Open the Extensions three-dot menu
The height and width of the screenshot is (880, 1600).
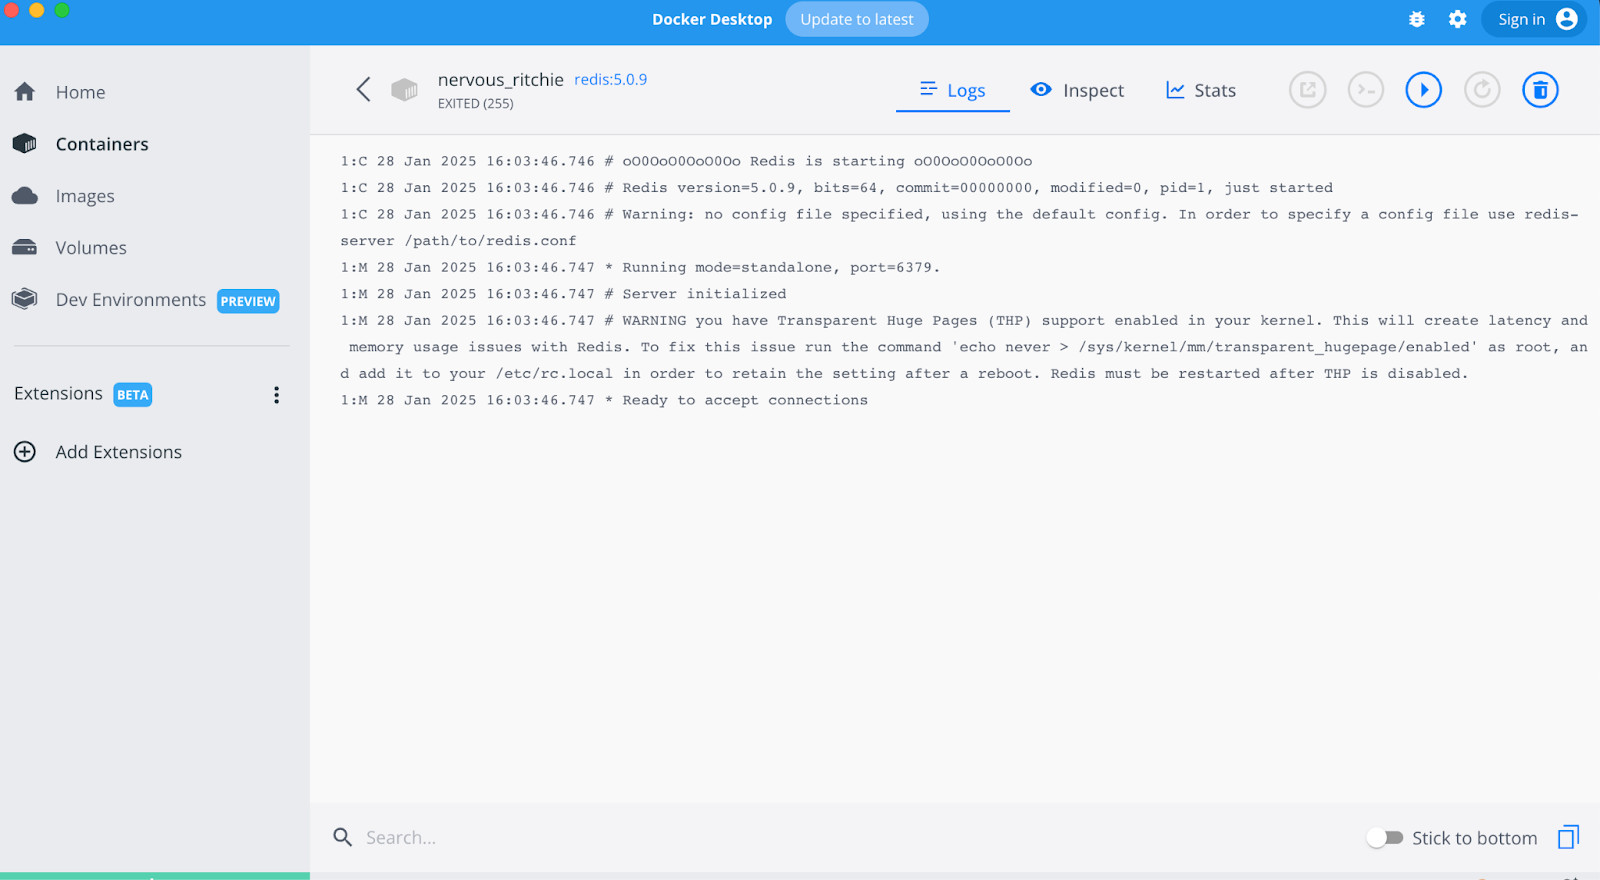pyautogui.click(x=276, y=395)
